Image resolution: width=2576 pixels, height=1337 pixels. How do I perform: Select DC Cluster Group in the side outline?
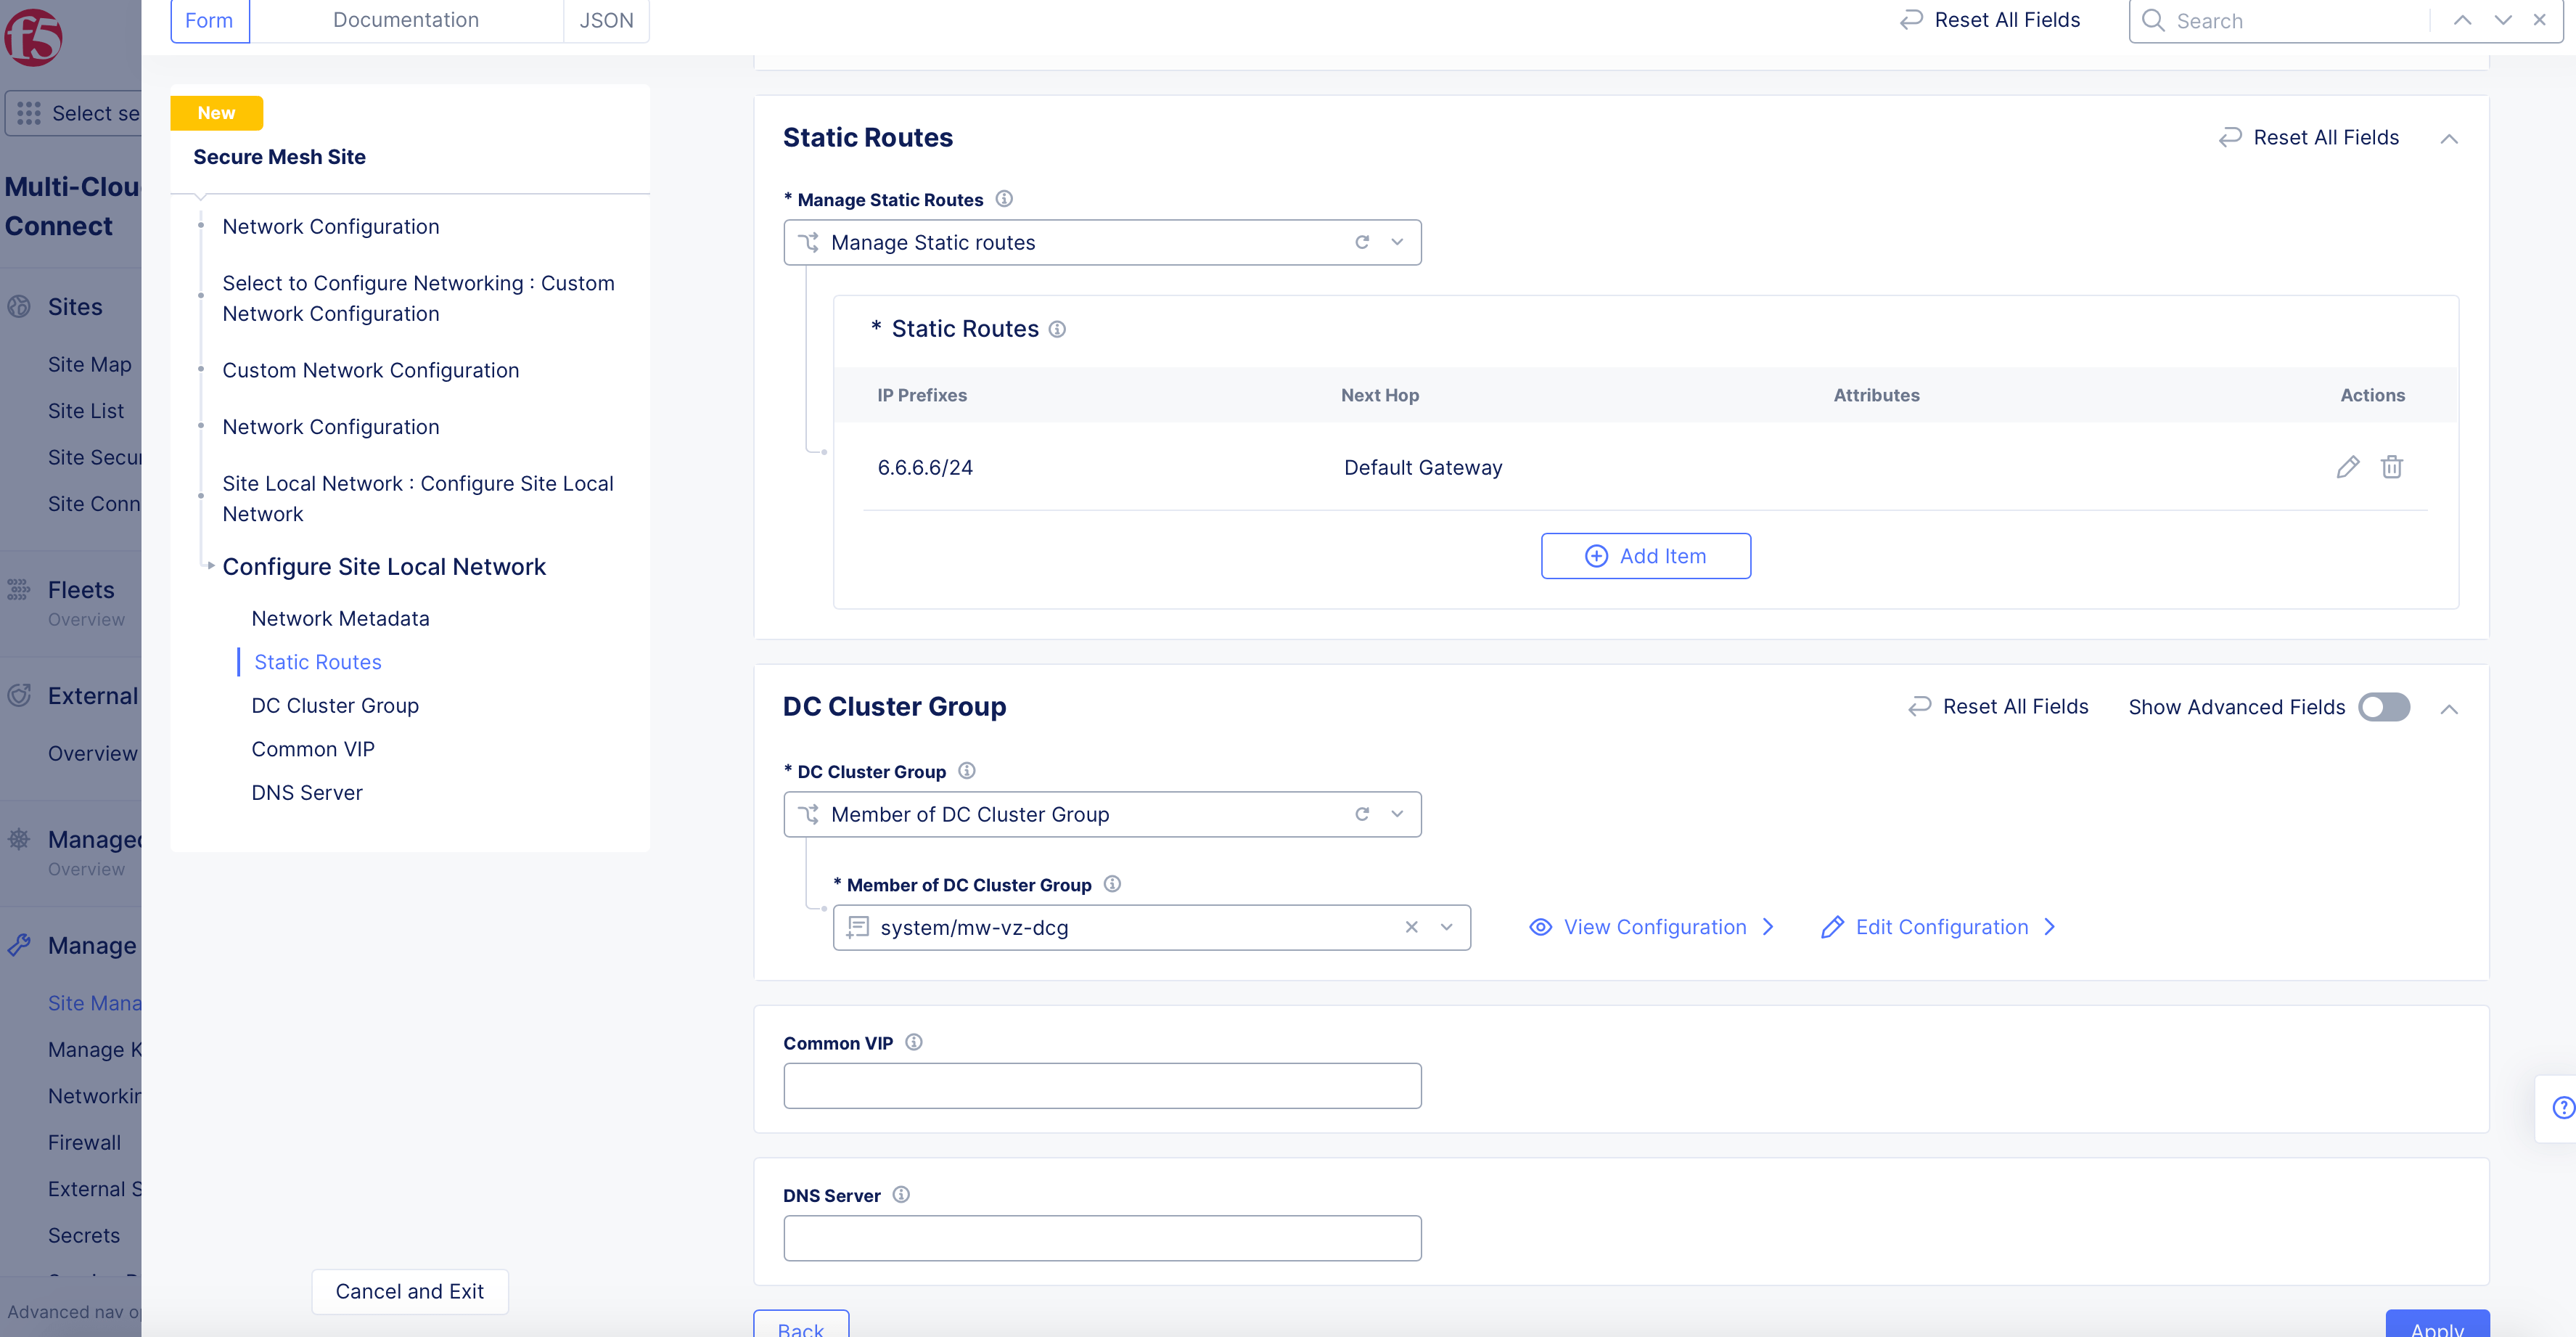pyautogui.click(x=335, y=705)
